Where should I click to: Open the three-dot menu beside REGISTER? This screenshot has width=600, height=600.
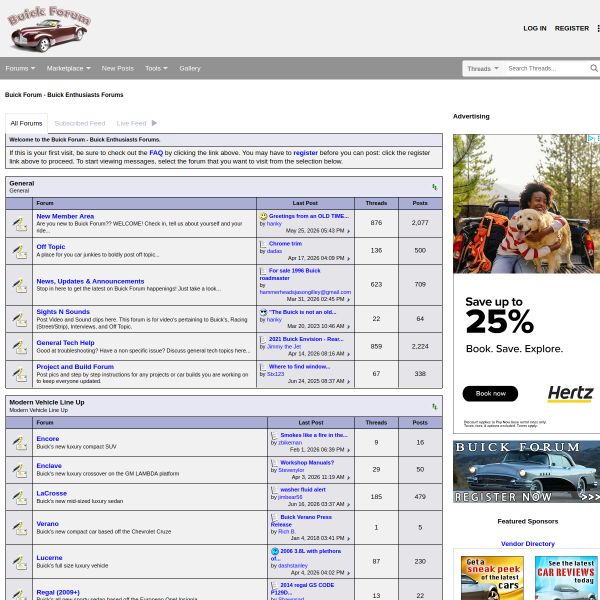pos(598,28)
